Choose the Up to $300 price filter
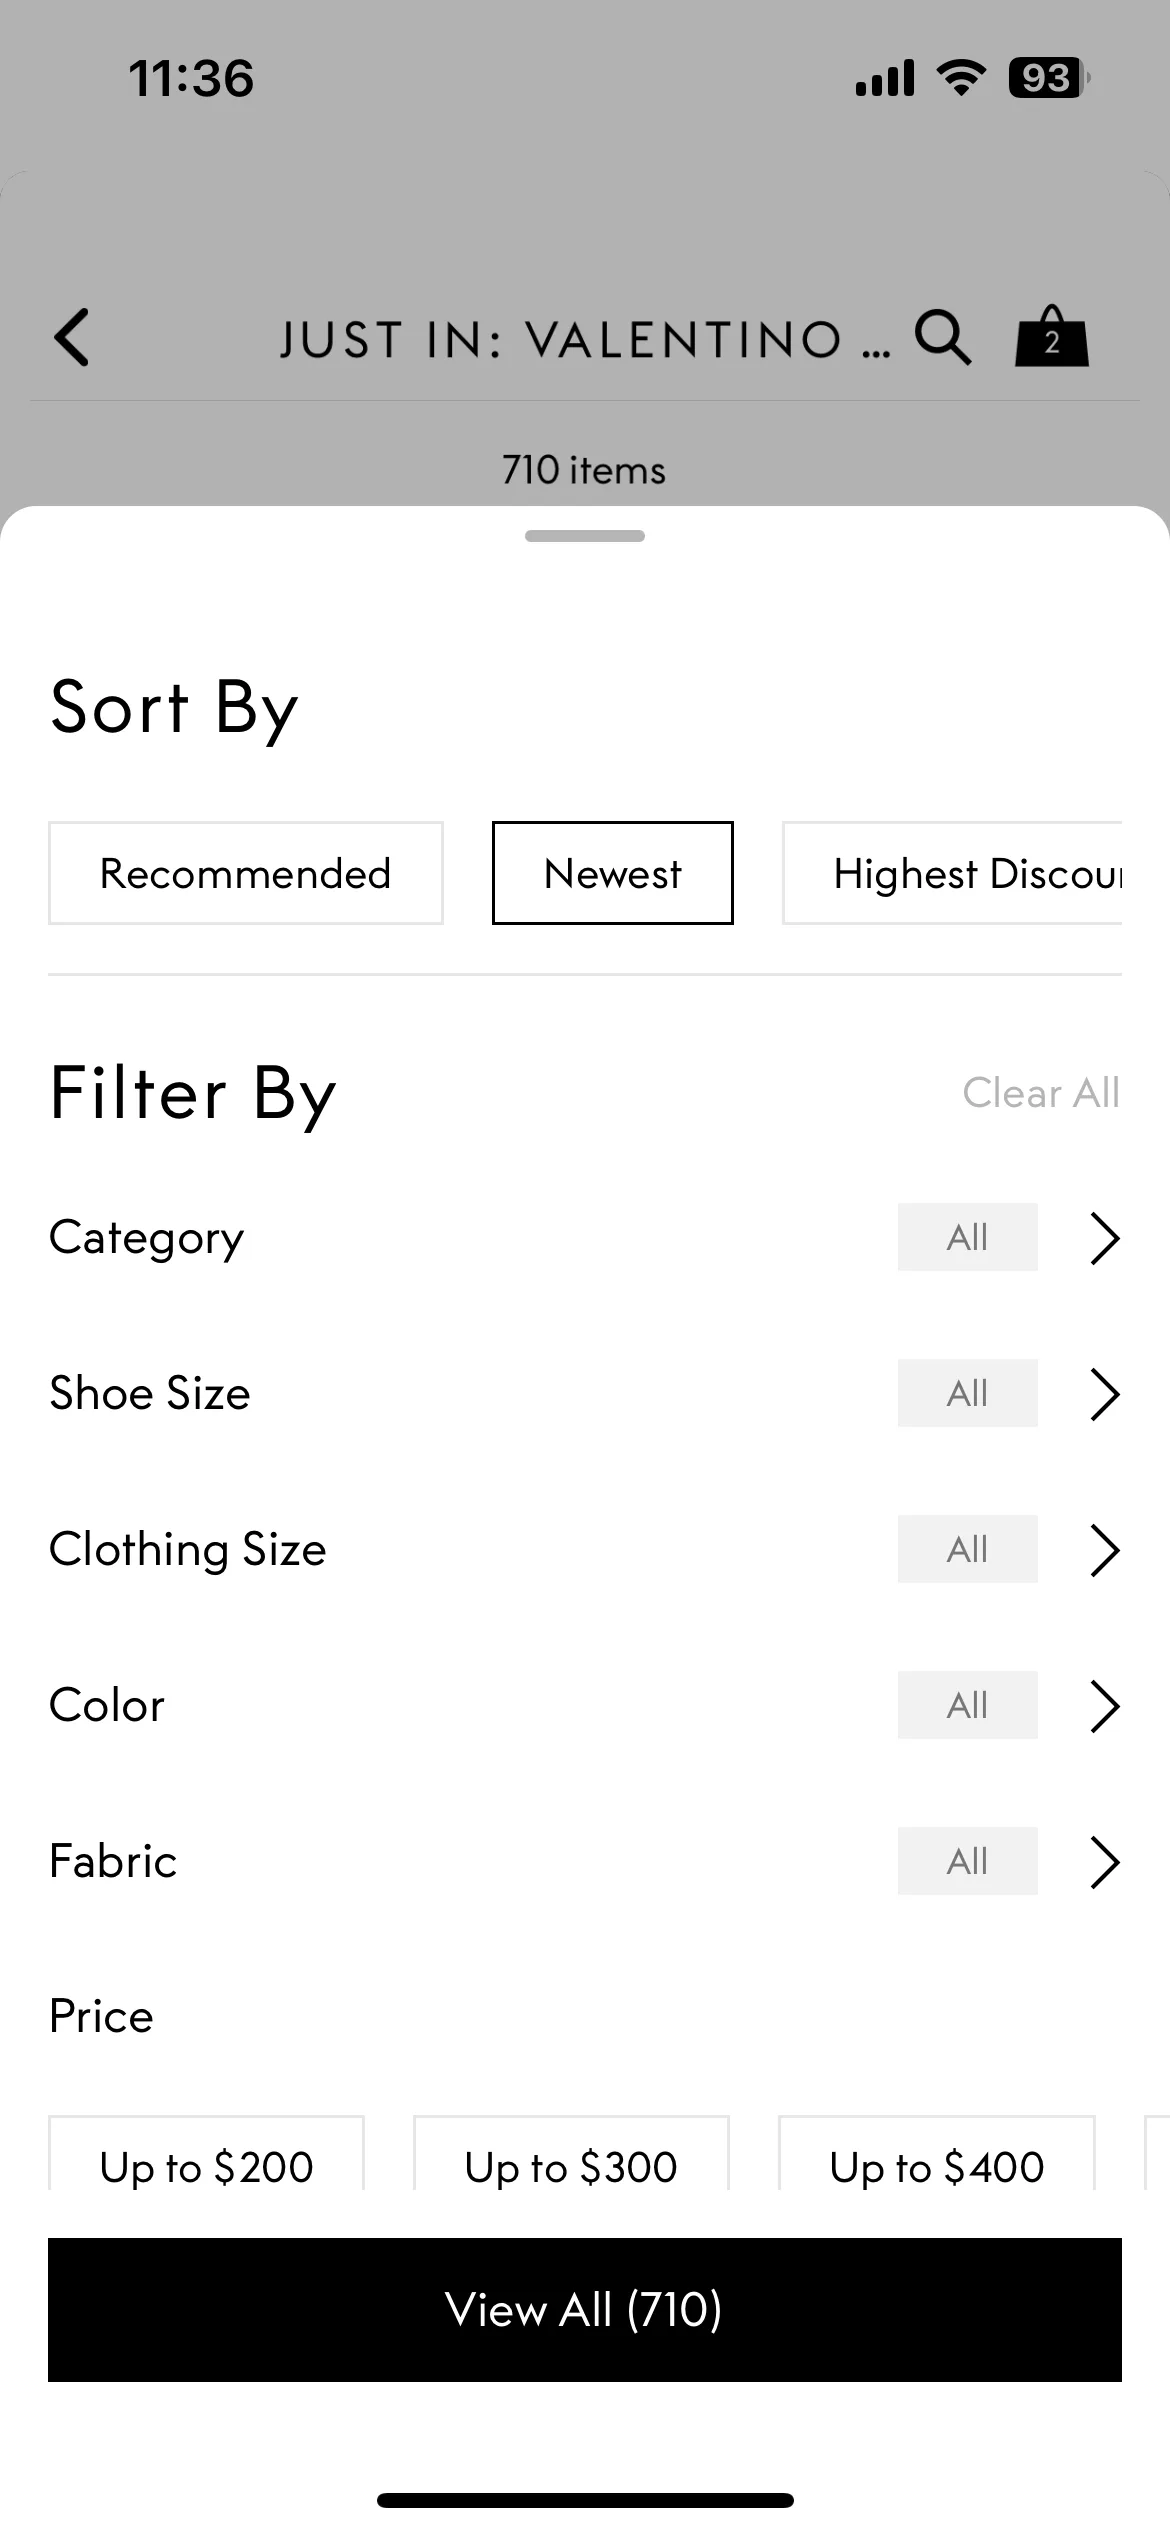The height and width of the screenshot is (2532, 1170). click(571, 2153)
